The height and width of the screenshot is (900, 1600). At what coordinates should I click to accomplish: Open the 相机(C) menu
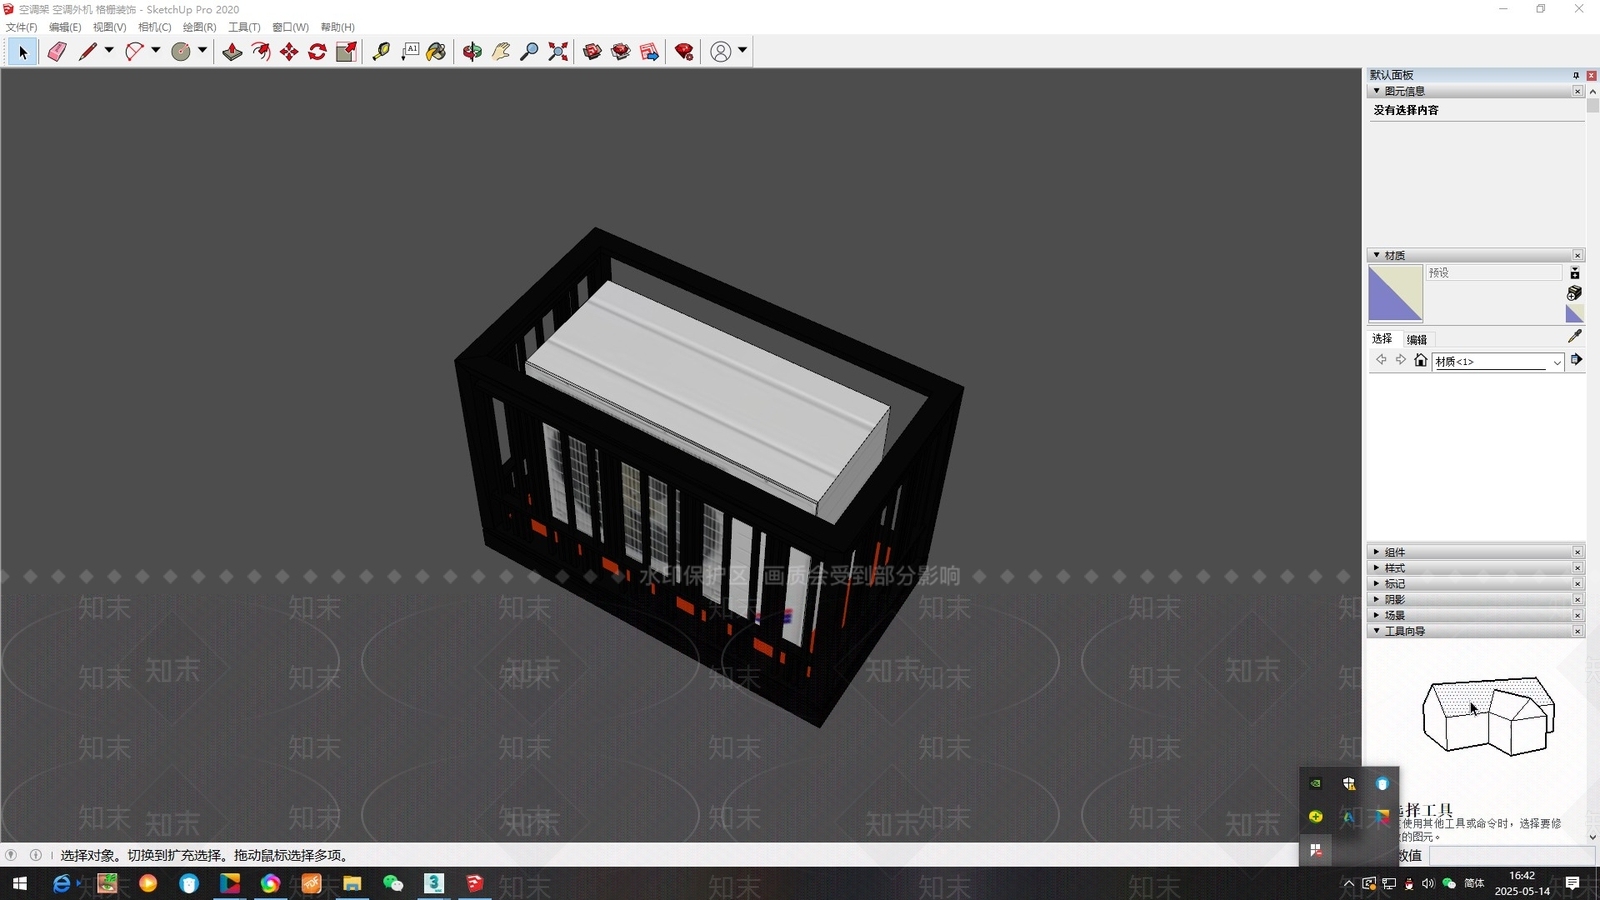pos(154,27)
